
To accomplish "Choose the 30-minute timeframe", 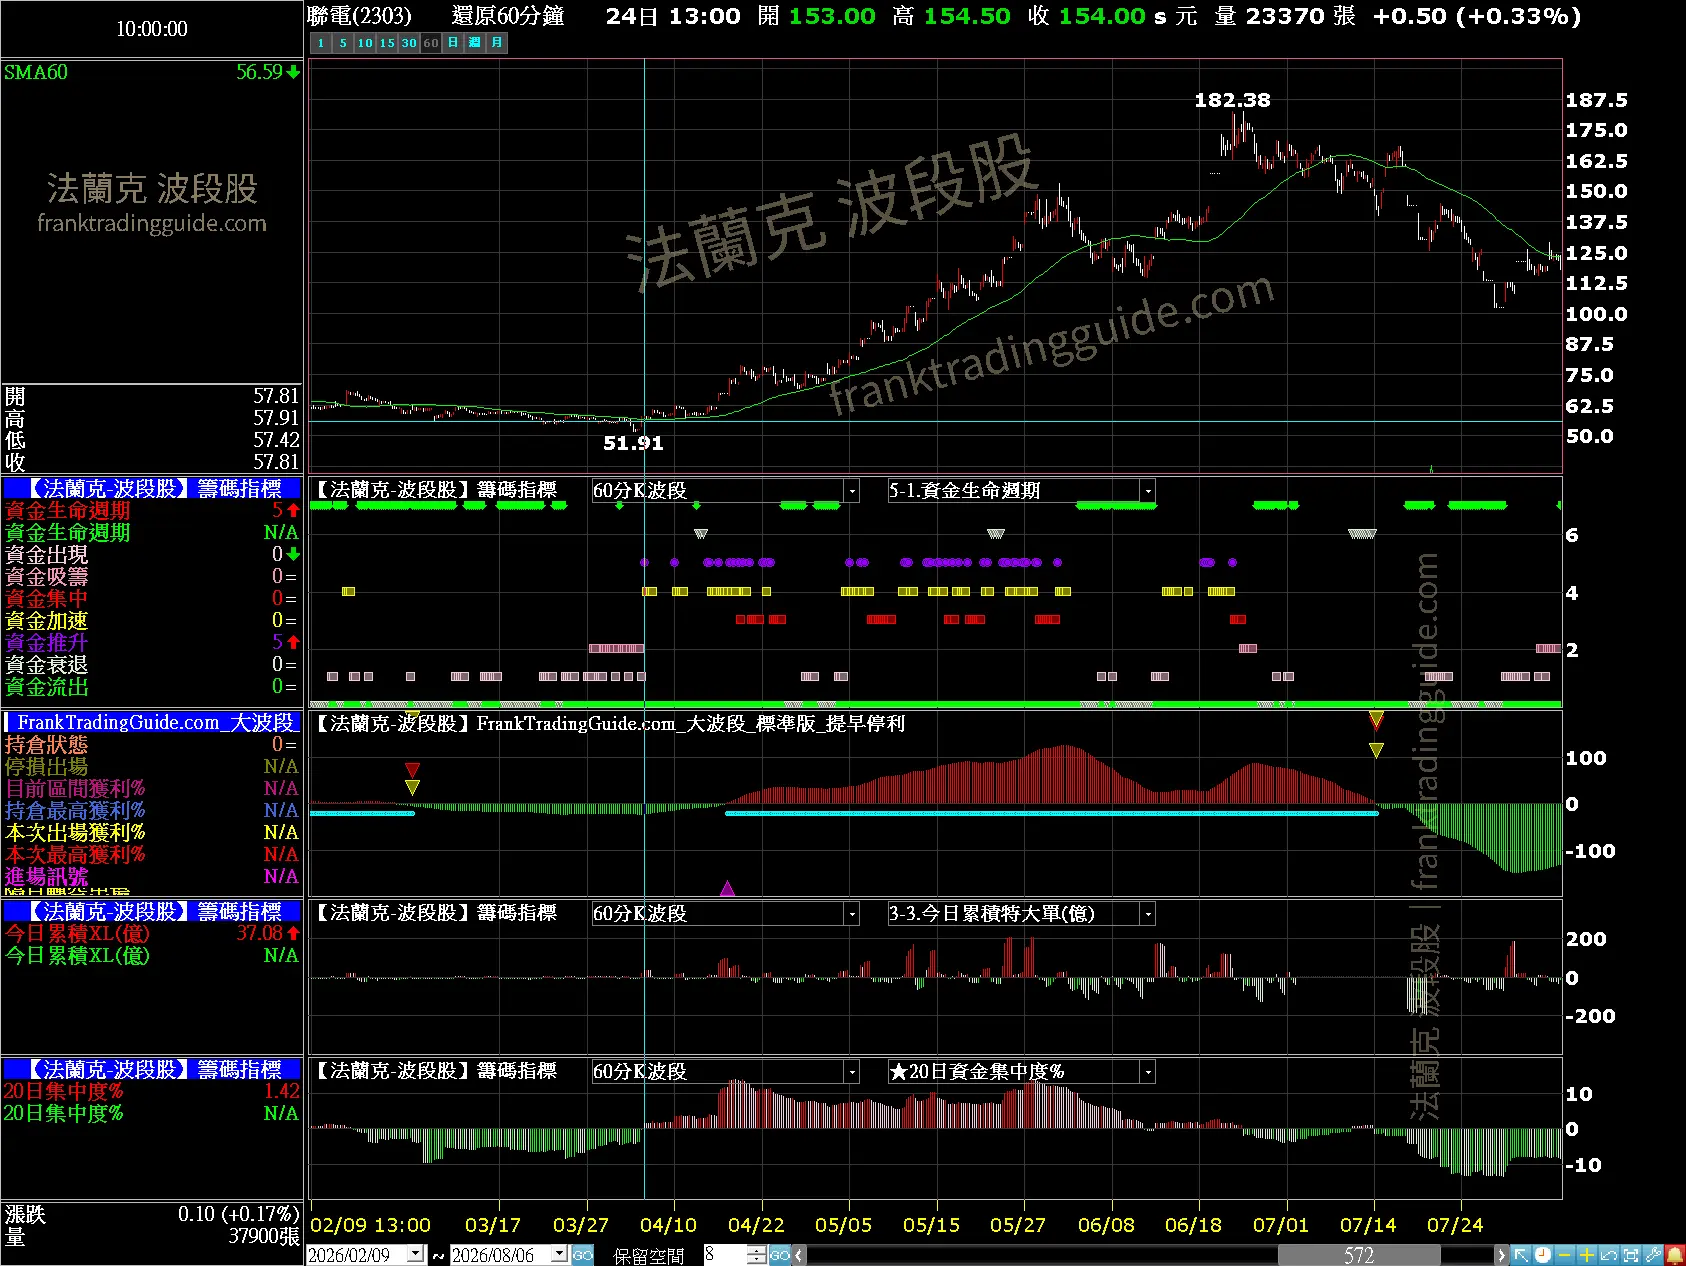I will (409, 43).
